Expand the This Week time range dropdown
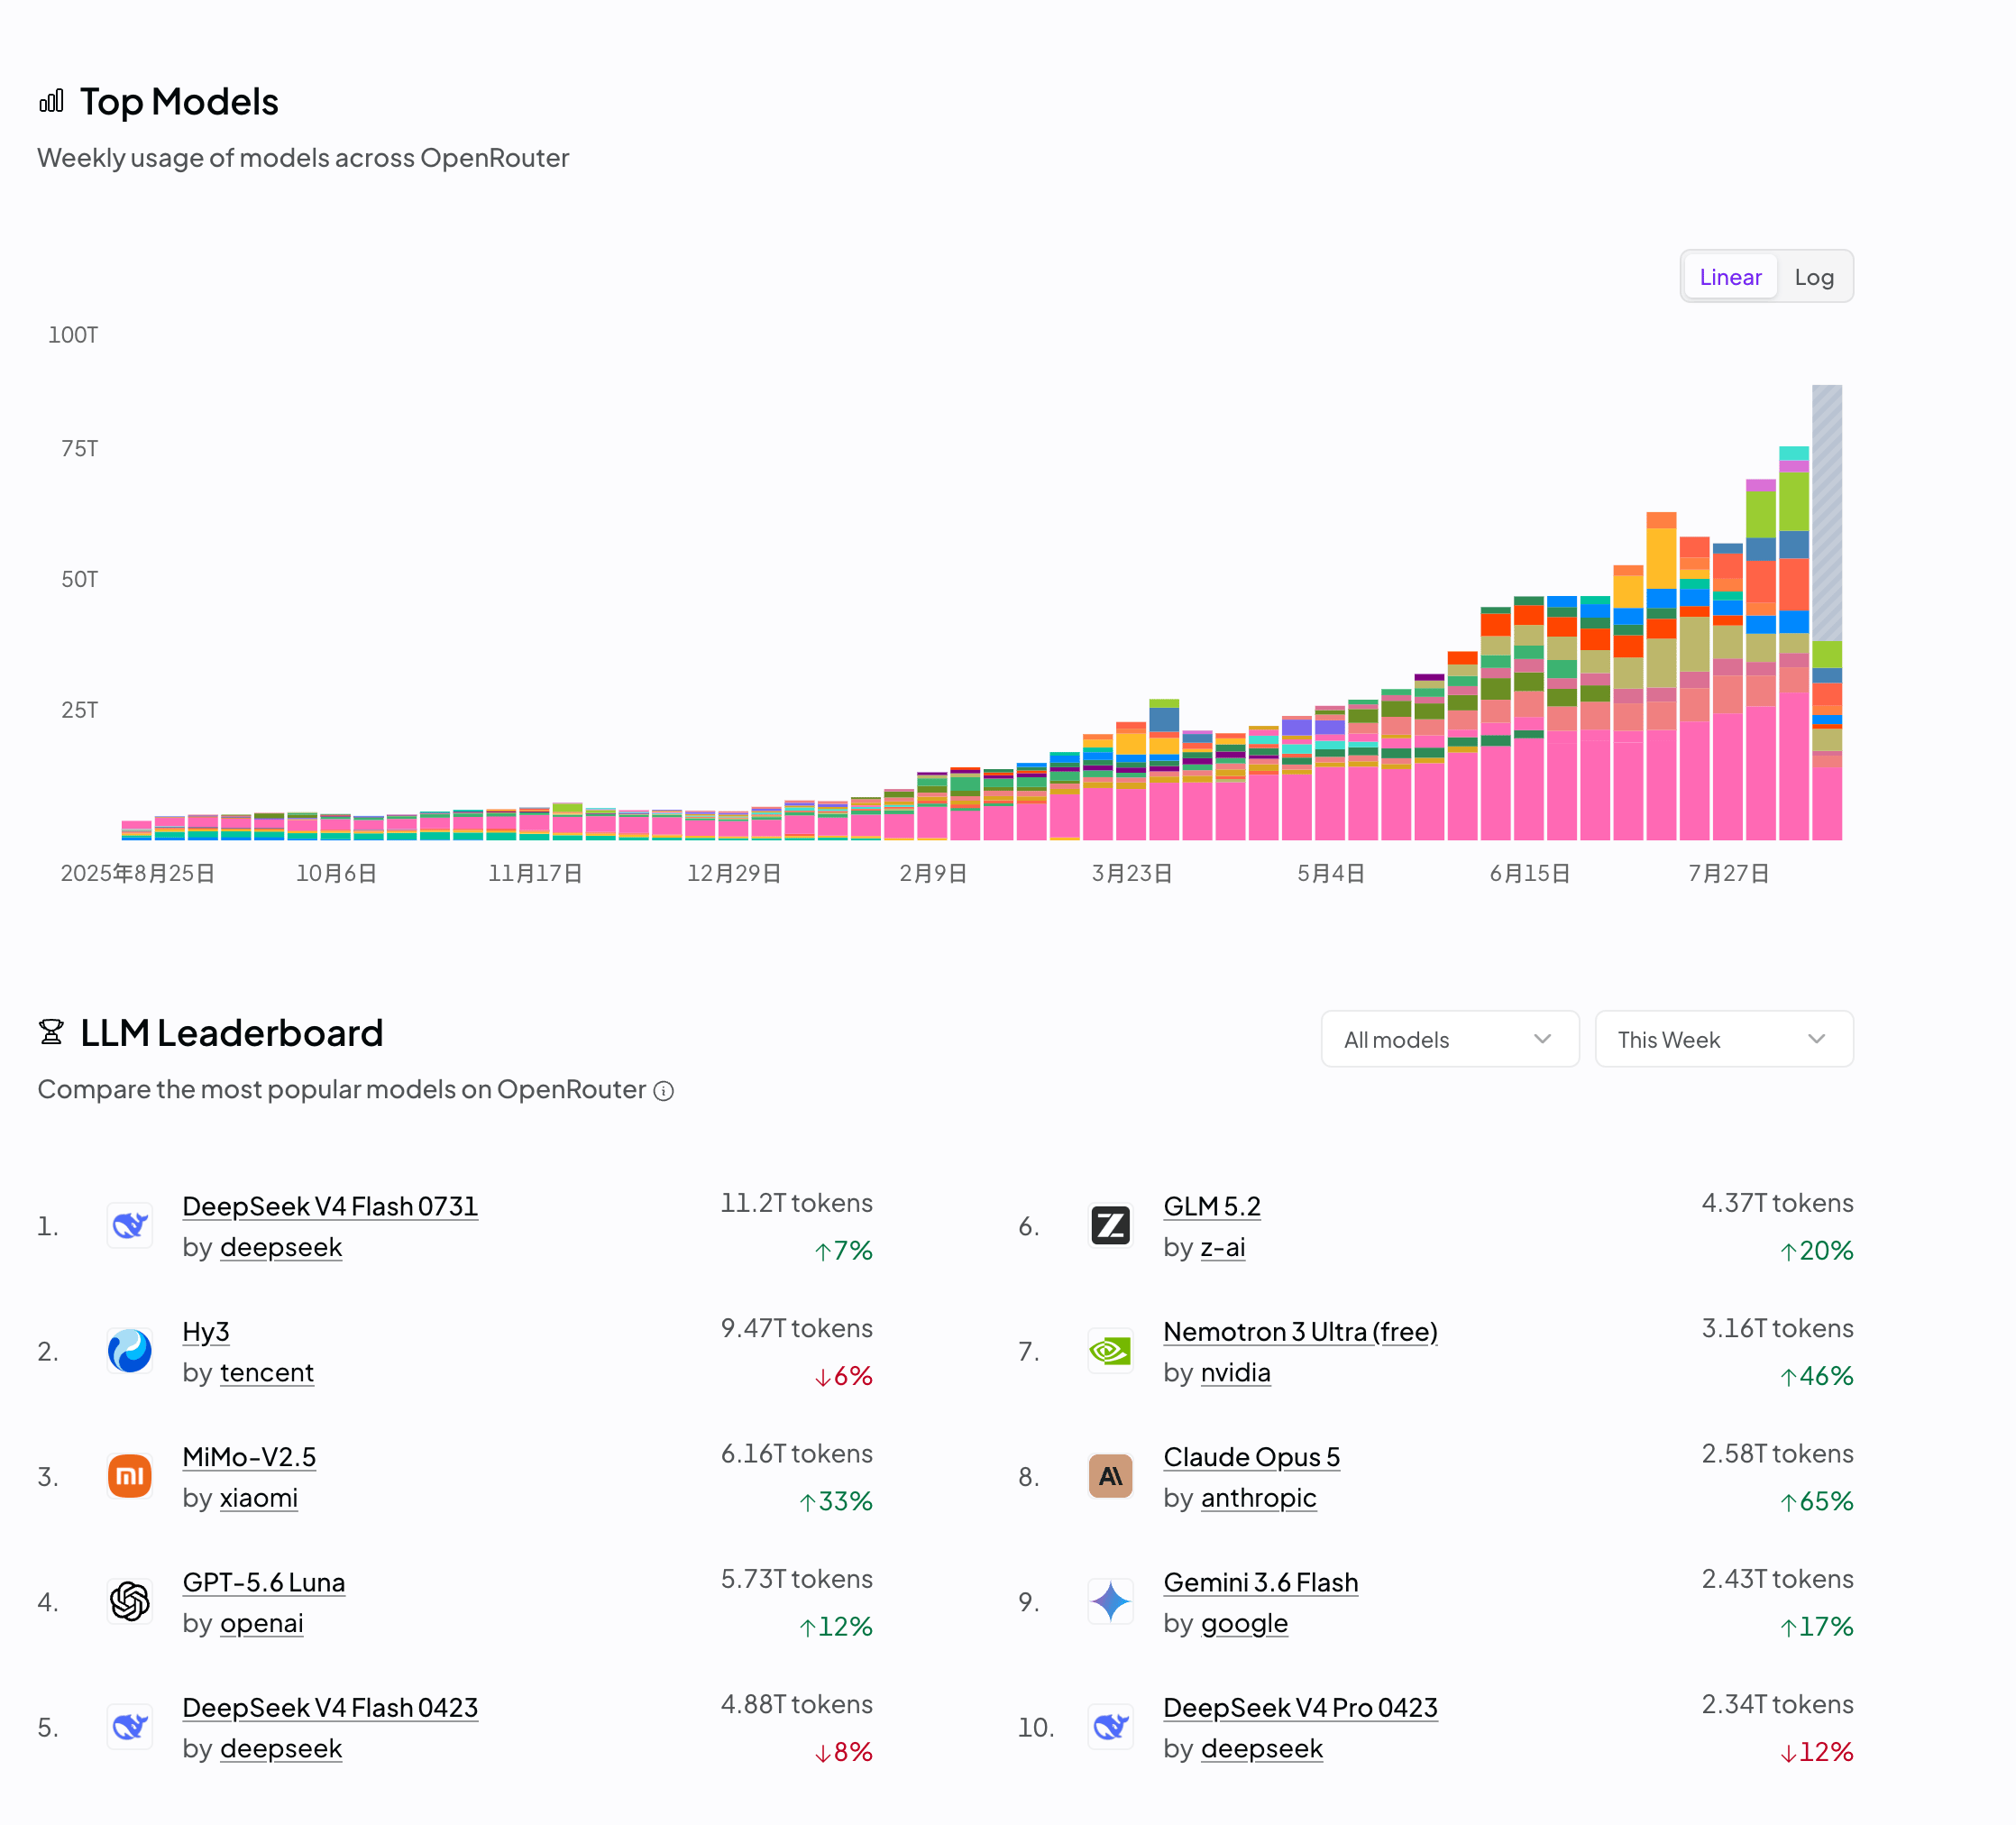The image size is (2016, 1825). click(x=1724, y=1040)
